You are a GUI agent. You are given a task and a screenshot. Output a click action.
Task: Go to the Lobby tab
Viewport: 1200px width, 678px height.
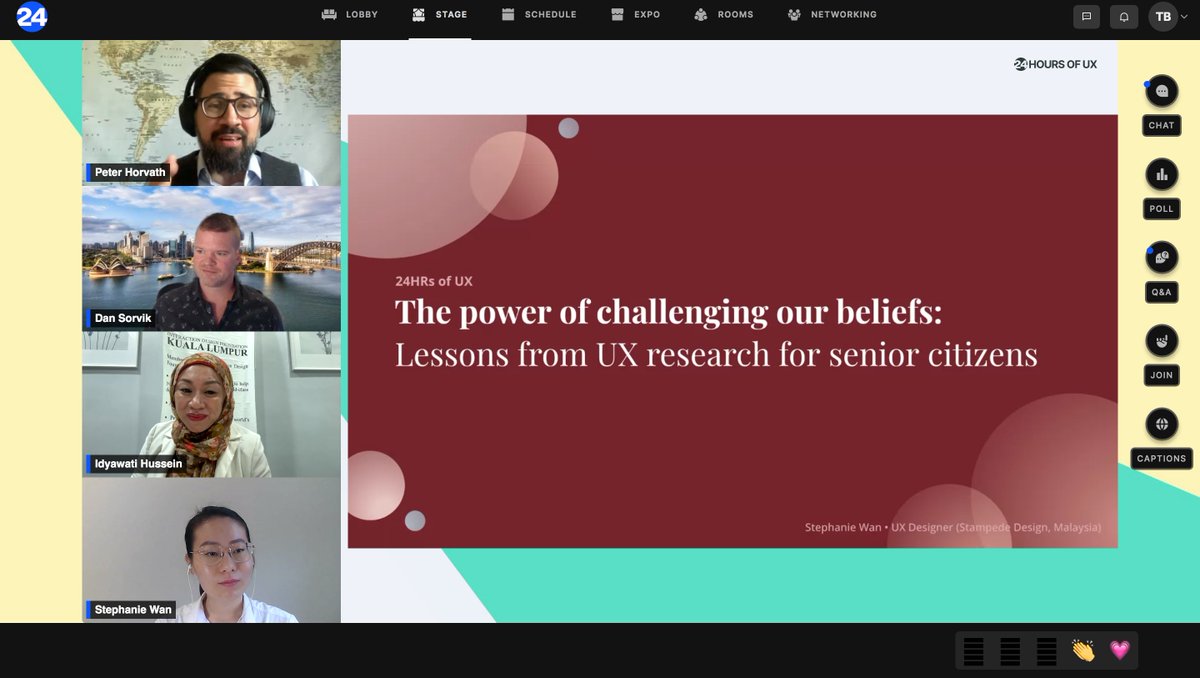[x=349, y=15]
